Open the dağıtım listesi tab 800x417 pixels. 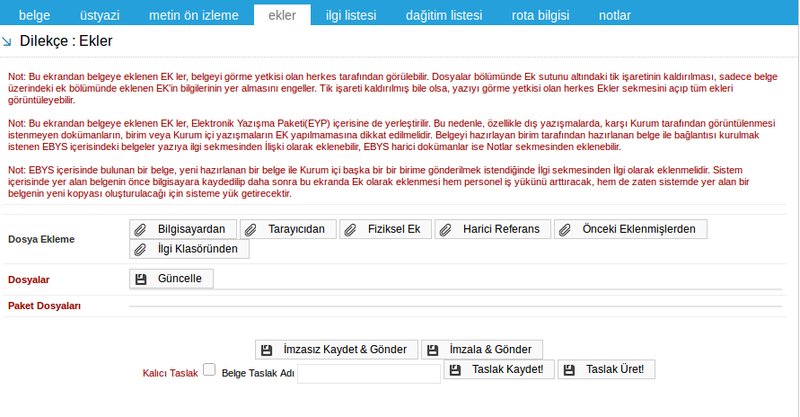[x=443, y=16]
